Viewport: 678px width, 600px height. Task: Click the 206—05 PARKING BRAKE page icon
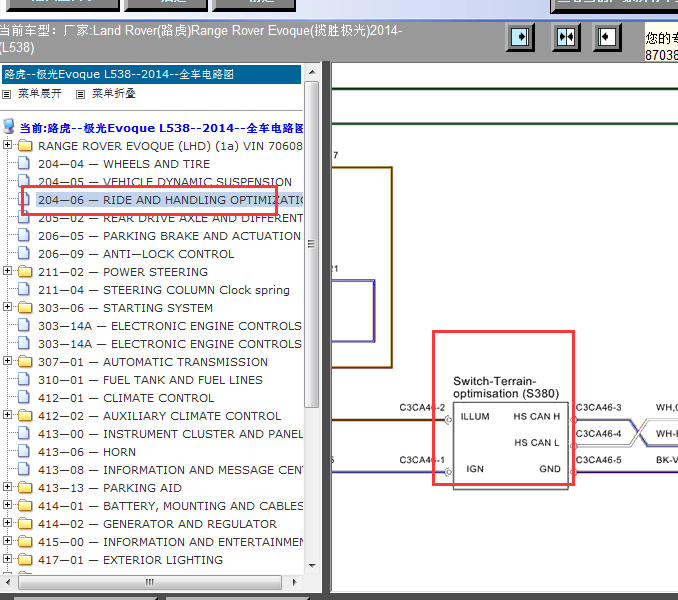click(24, 235)
